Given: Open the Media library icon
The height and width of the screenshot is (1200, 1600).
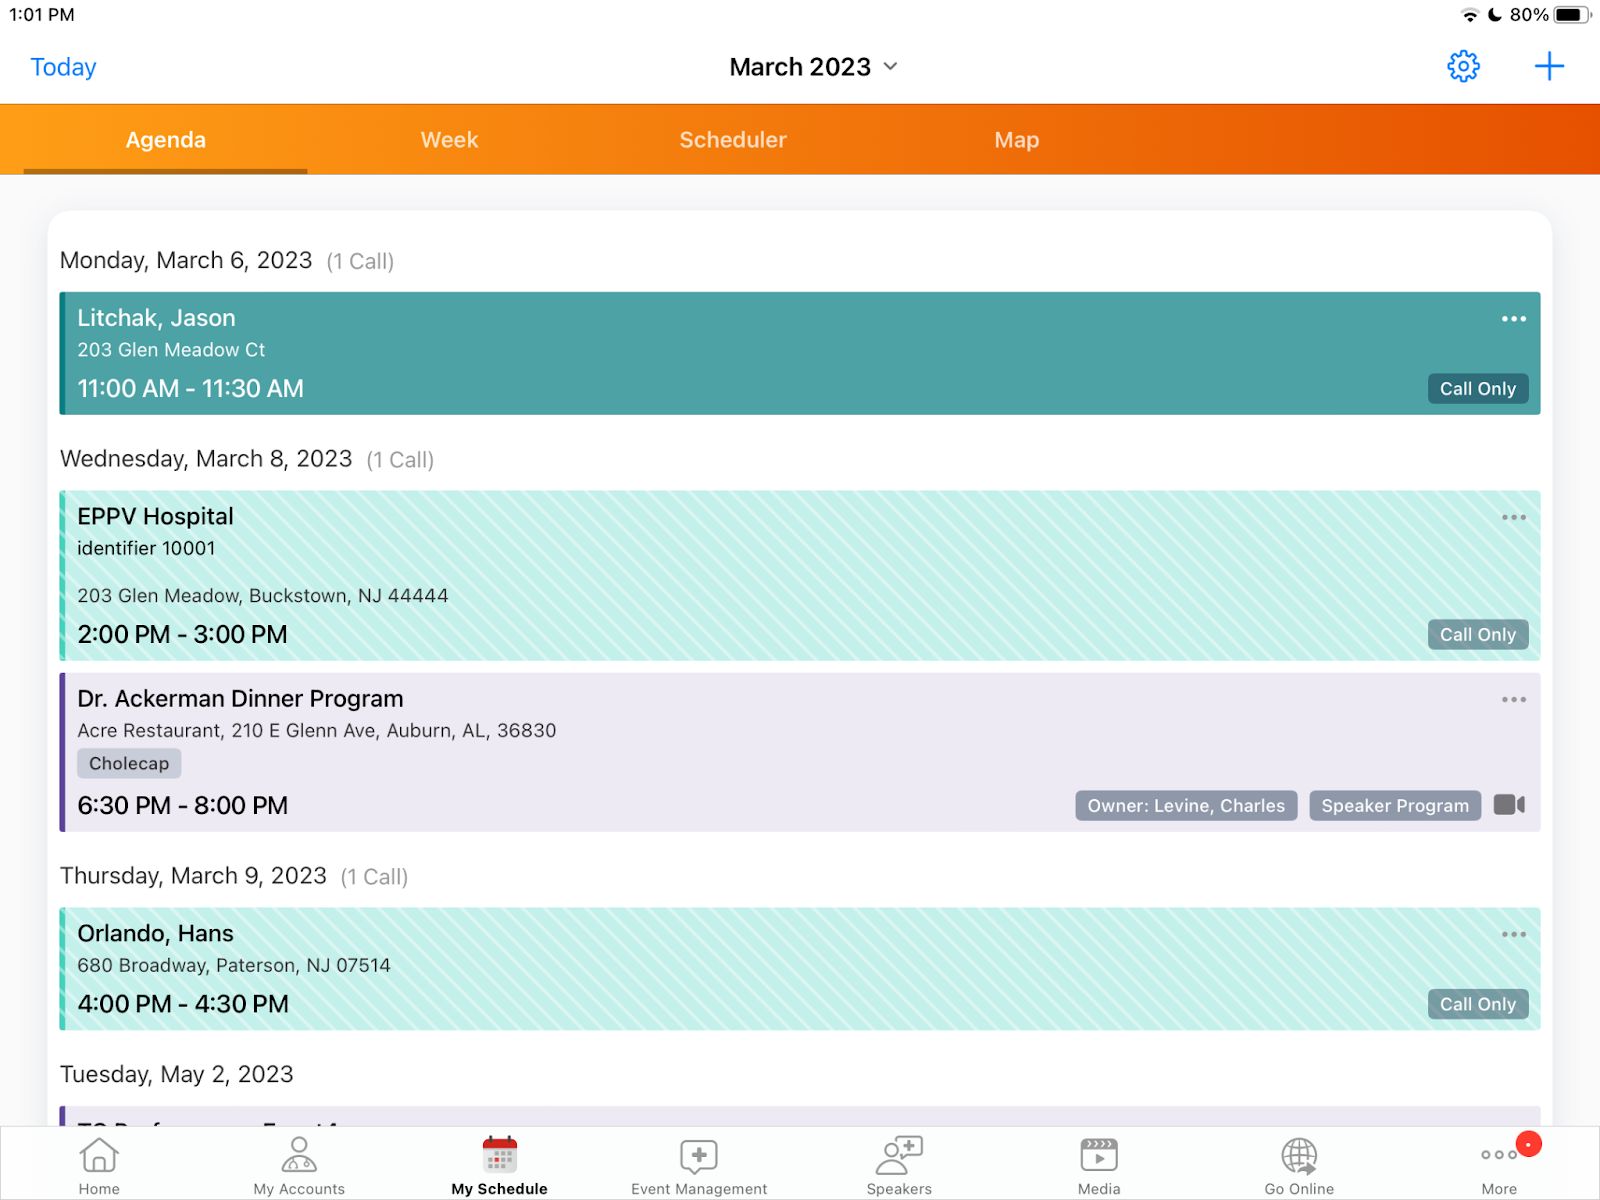Looking at the screenshot, I should (1099, 1157).
